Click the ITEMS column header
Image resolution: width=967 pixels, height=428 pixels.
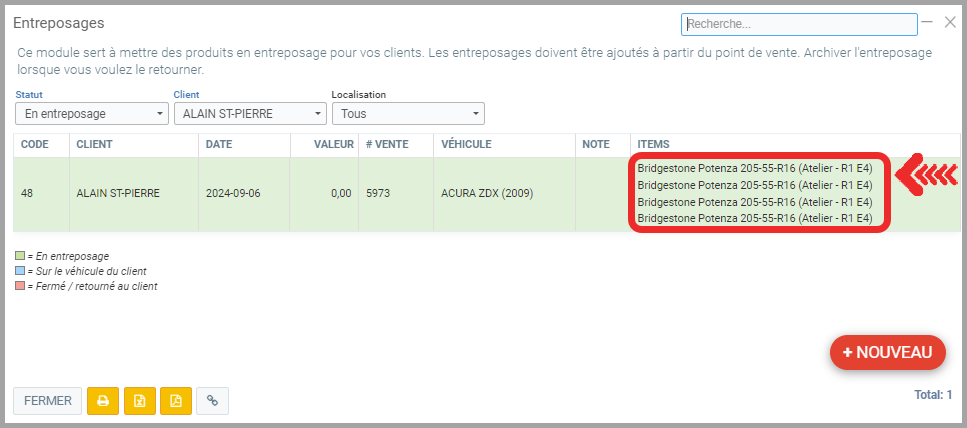coord(653,145)
